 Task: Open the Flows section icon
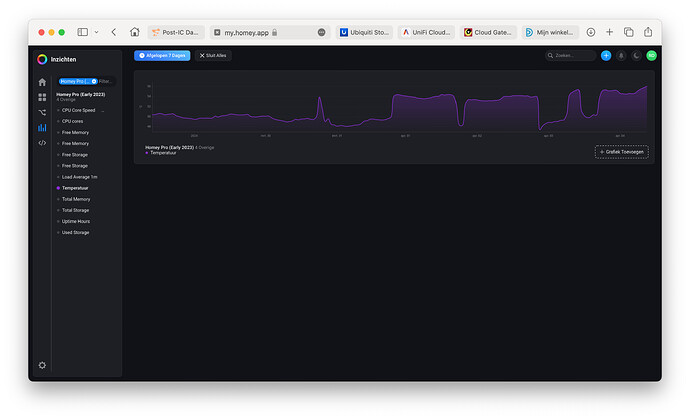pos(42,112)
